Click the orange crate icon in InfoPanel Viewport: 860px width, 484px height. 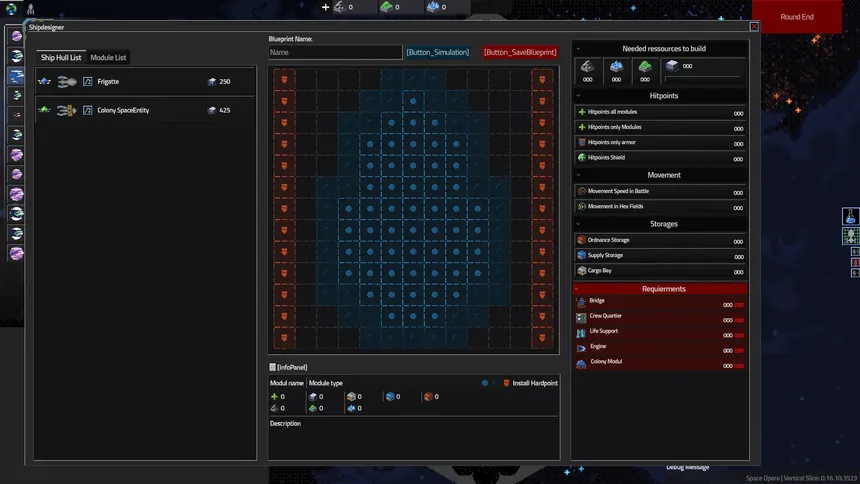428,397
